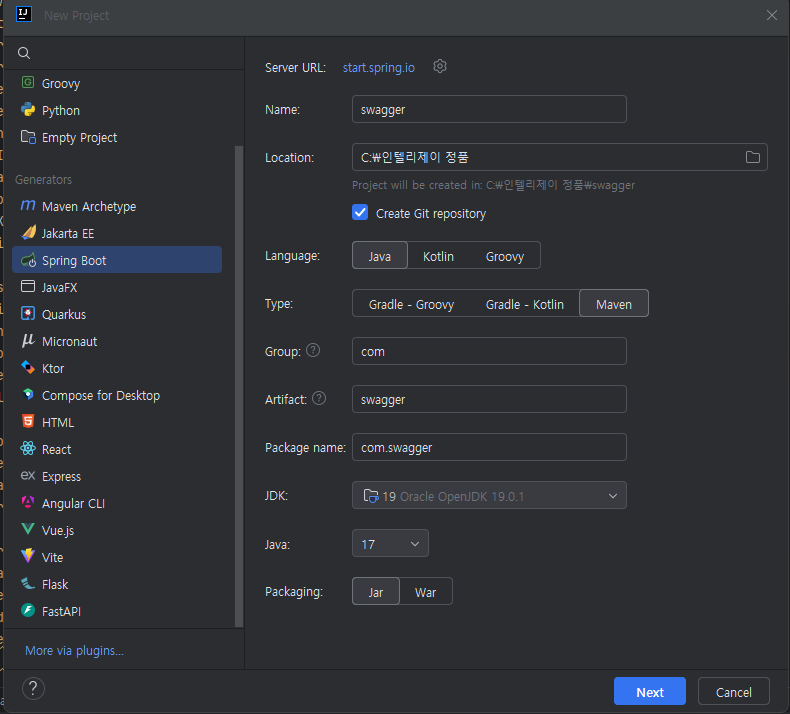Select the Express generator icon
This screenshot has width=790, height=714.
click(28, 475)
